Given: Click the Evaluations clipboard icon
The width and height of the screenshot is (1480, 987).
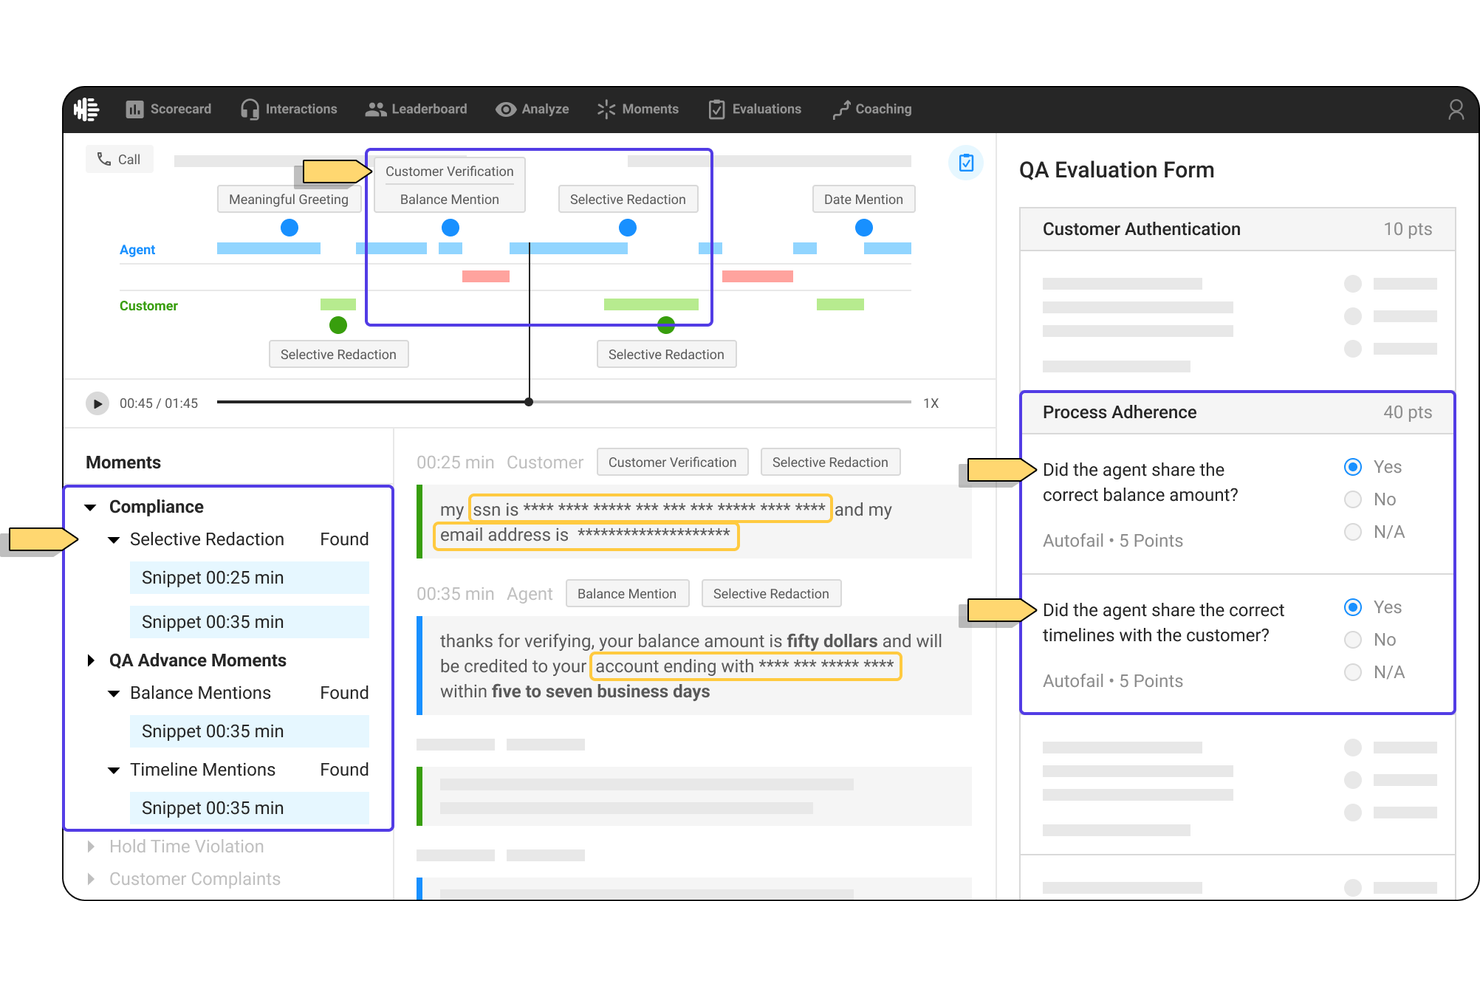Looking at the screenshot, I should 716,109.
